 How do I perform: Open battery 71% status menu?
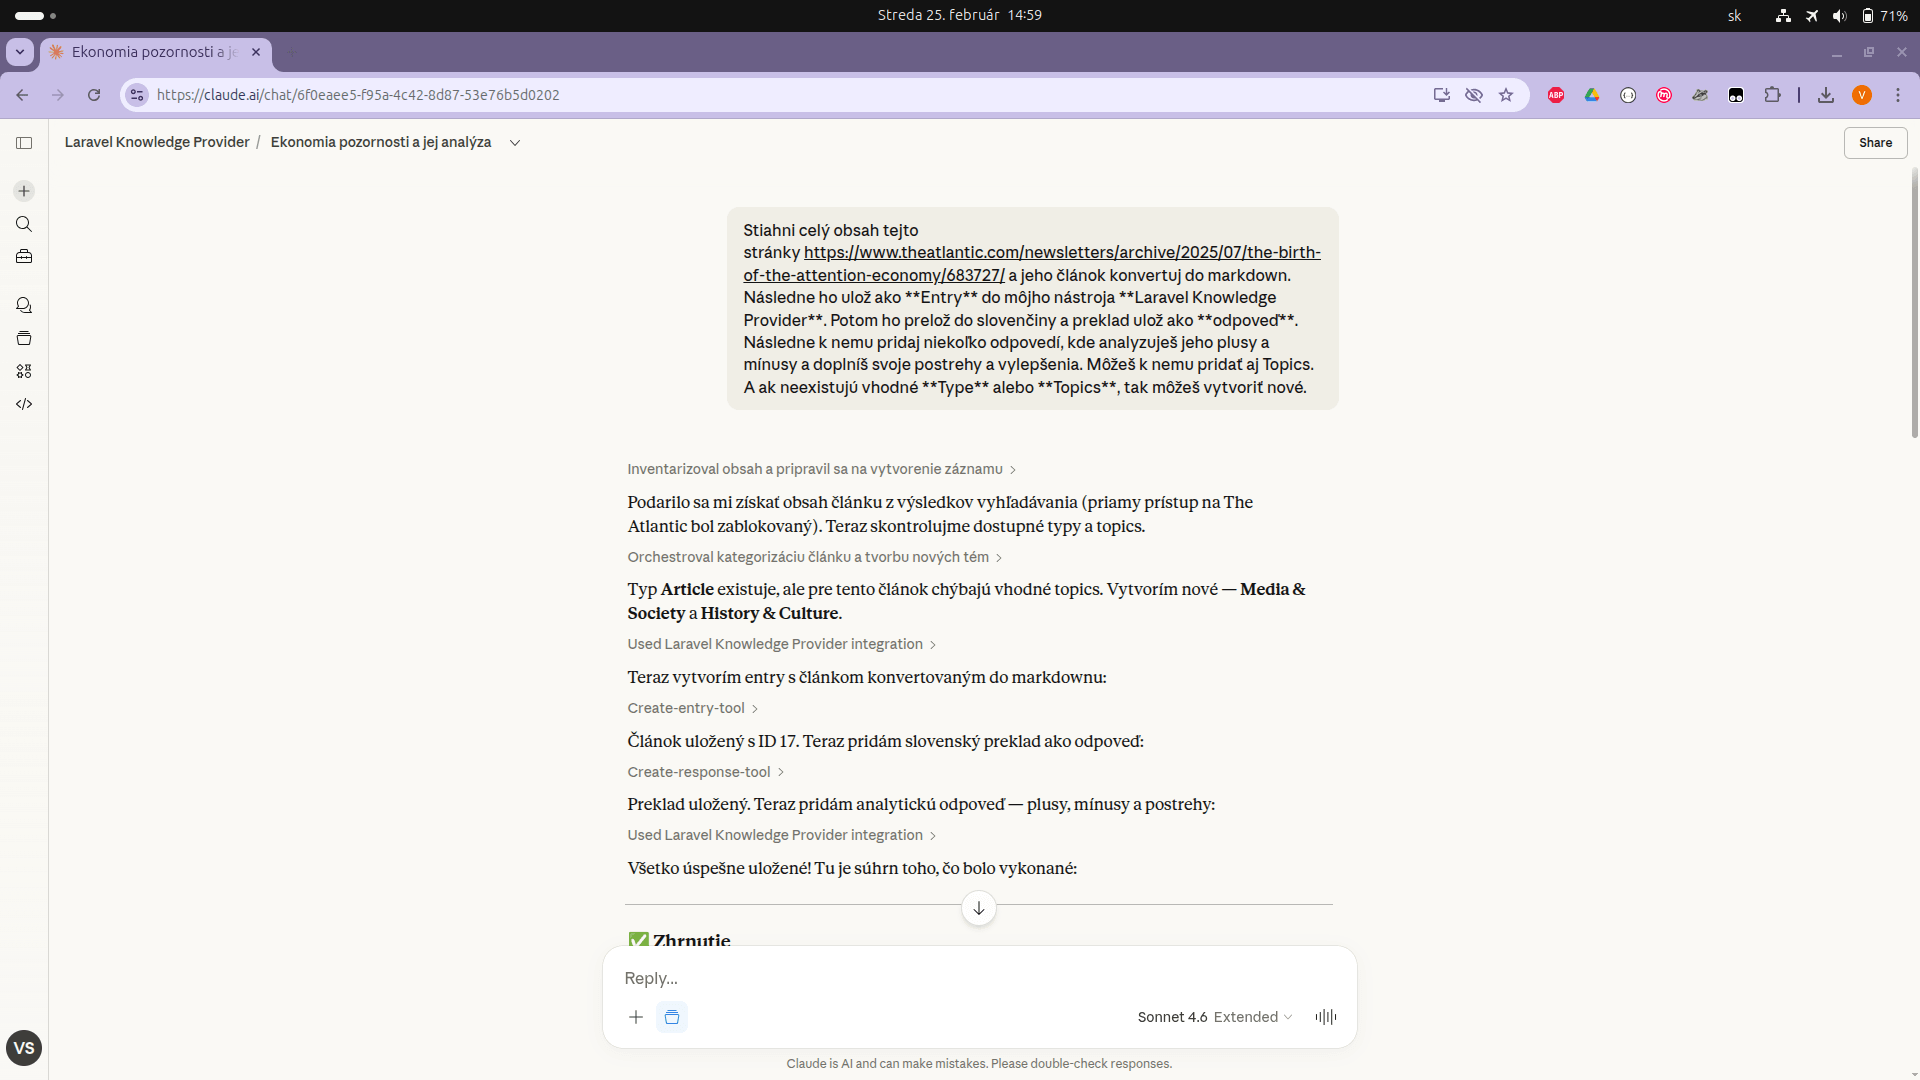pos(1884,15)
